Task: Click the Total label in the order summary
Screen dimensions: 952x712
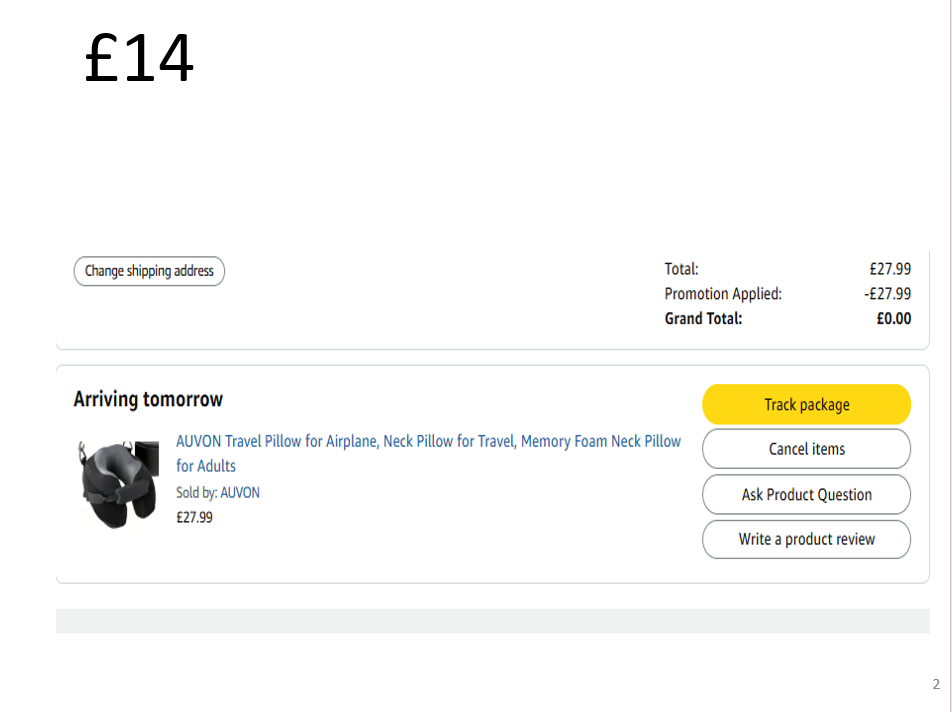Action: coord(681,269)
